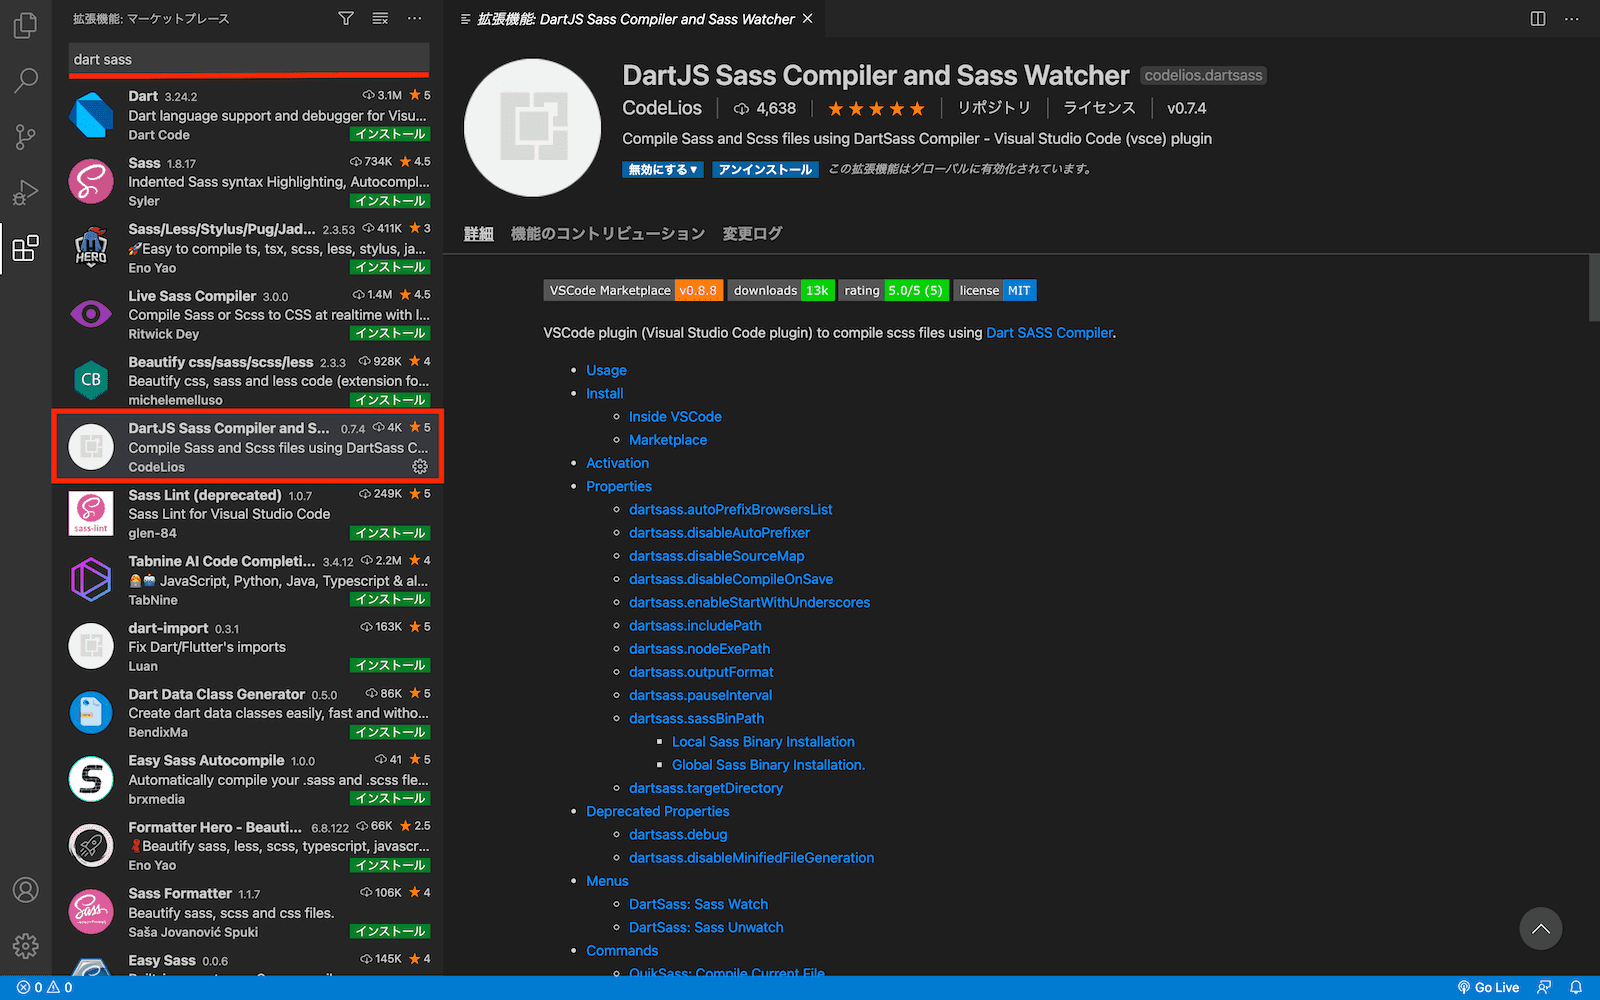Open the editor More Actions menu

pos(1573,19)
